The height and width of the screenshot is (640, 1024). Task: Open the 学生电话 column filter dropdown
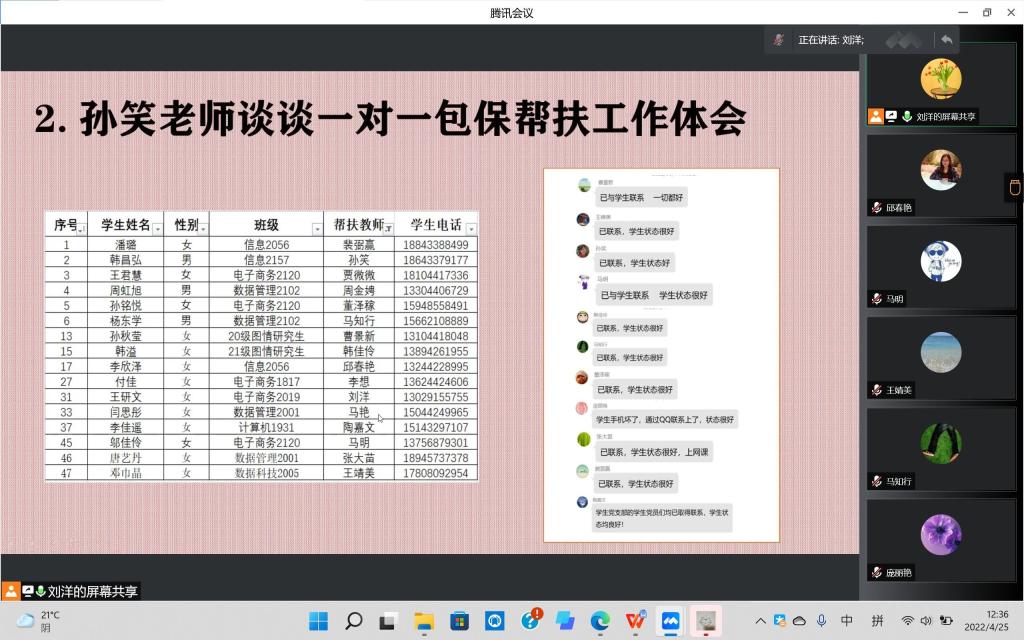pyautogui.click(x=471, y=229)
